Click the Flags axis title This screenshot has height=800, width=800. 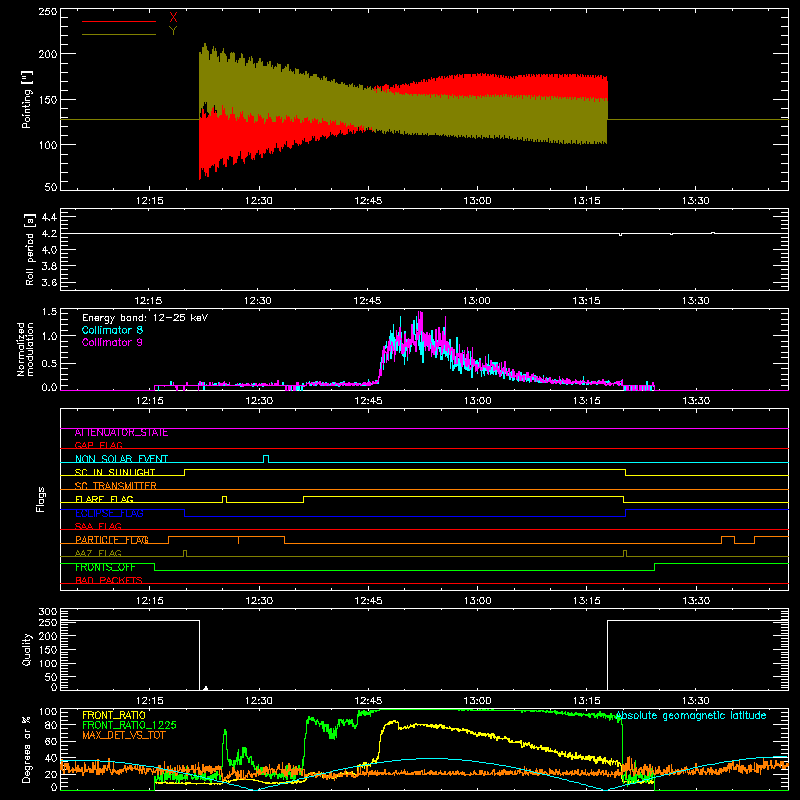coord(41,499)
